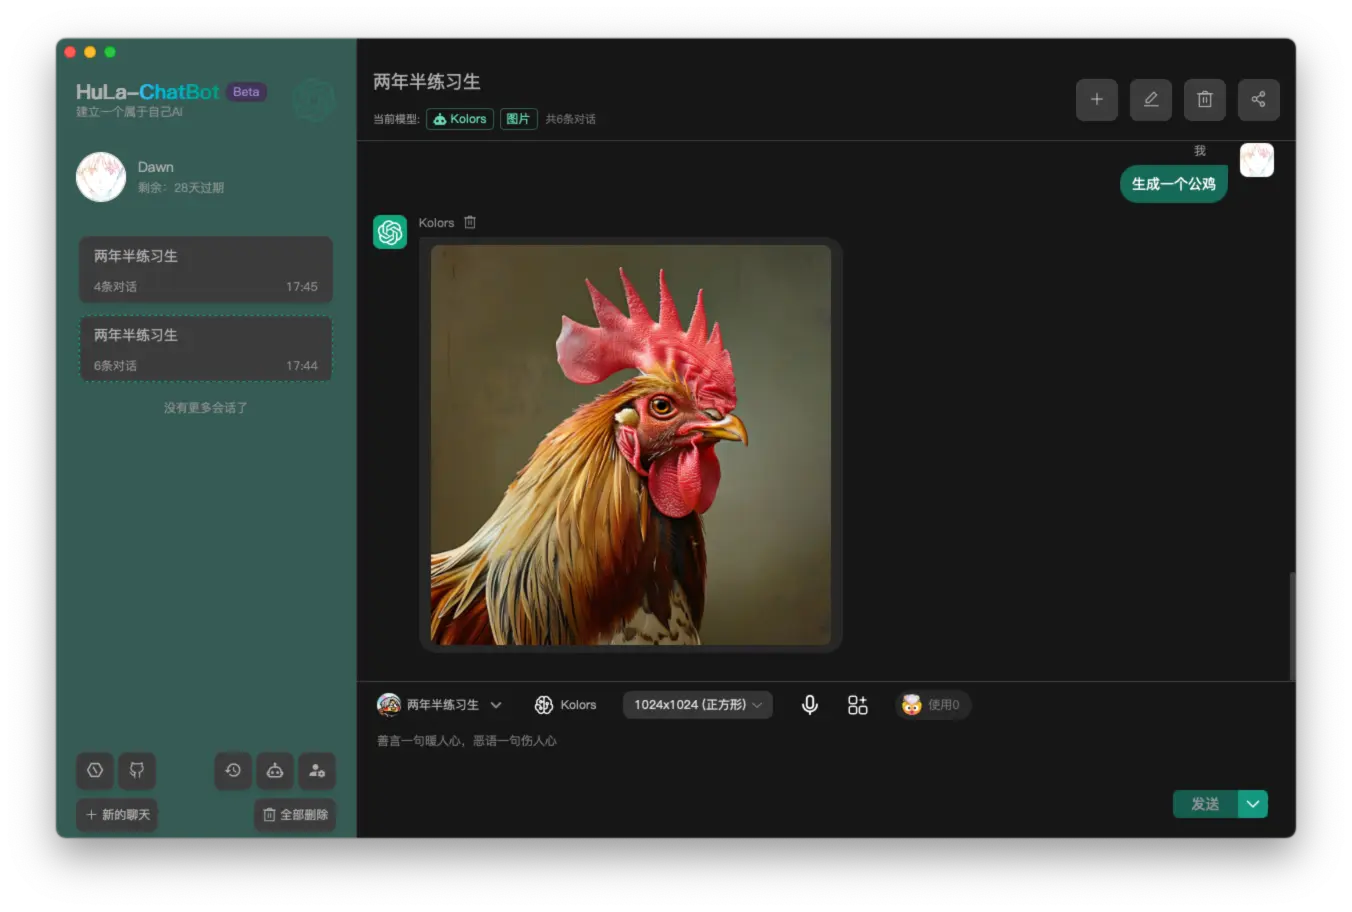Click the apps grid plus icon
This screenshot has width=1352, height=912.
[x=857, y=705]
